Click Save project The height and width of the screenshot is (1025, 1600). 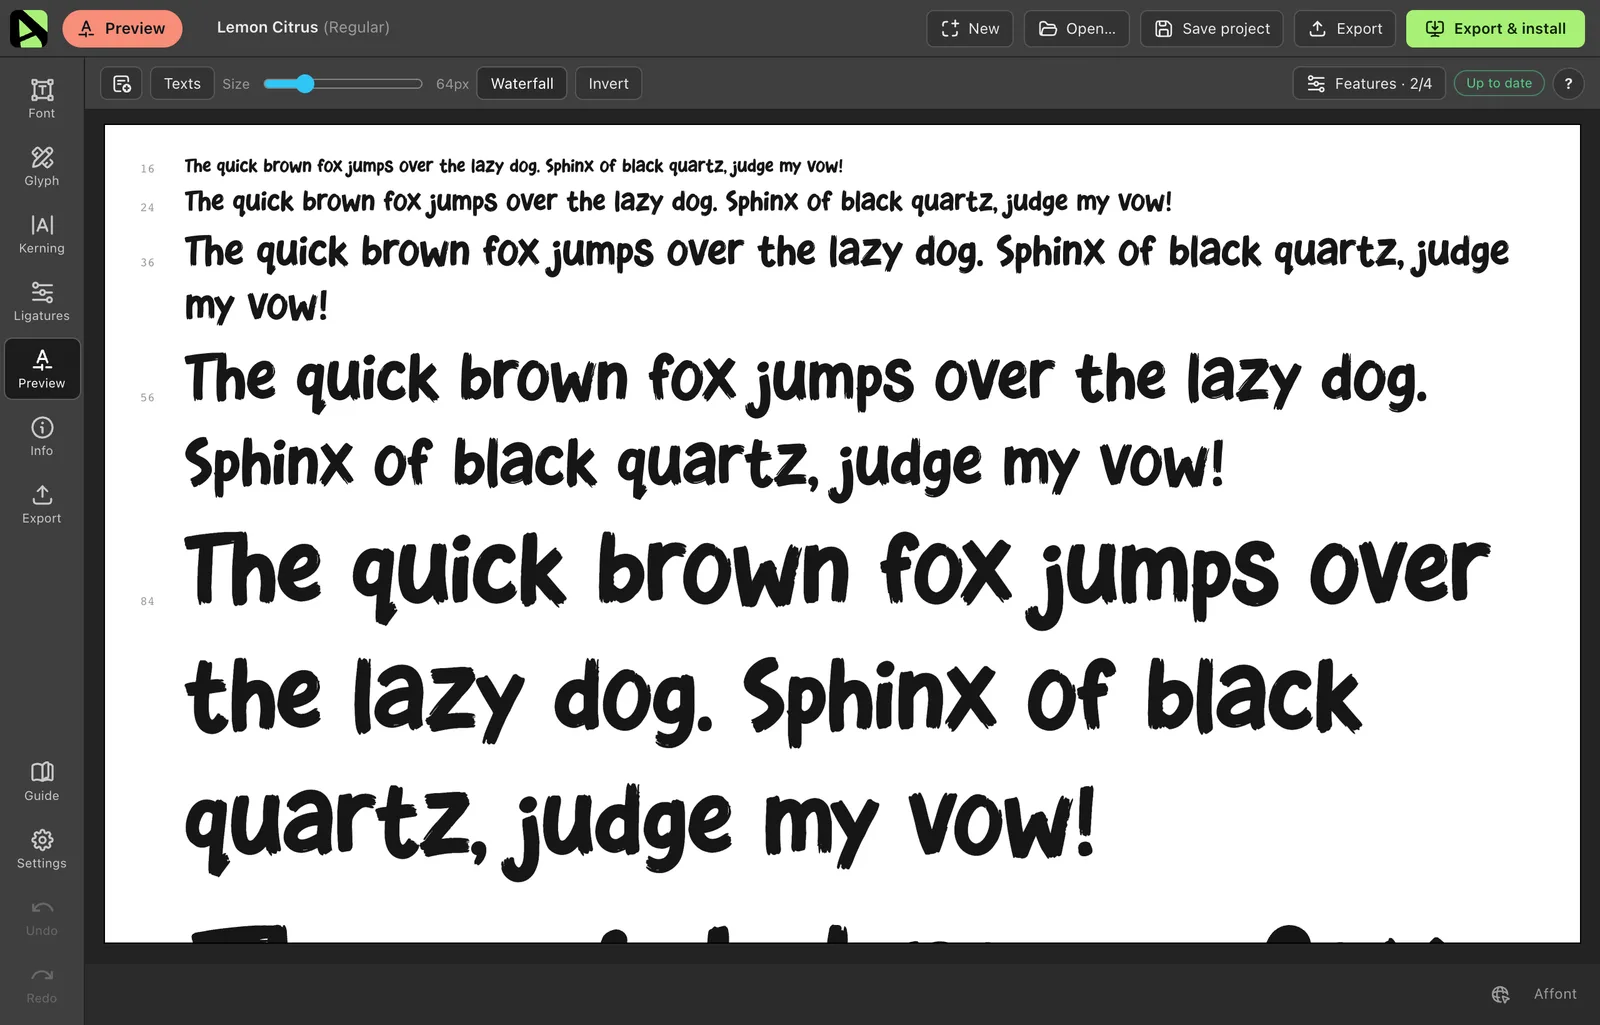tap(1212, 29)
